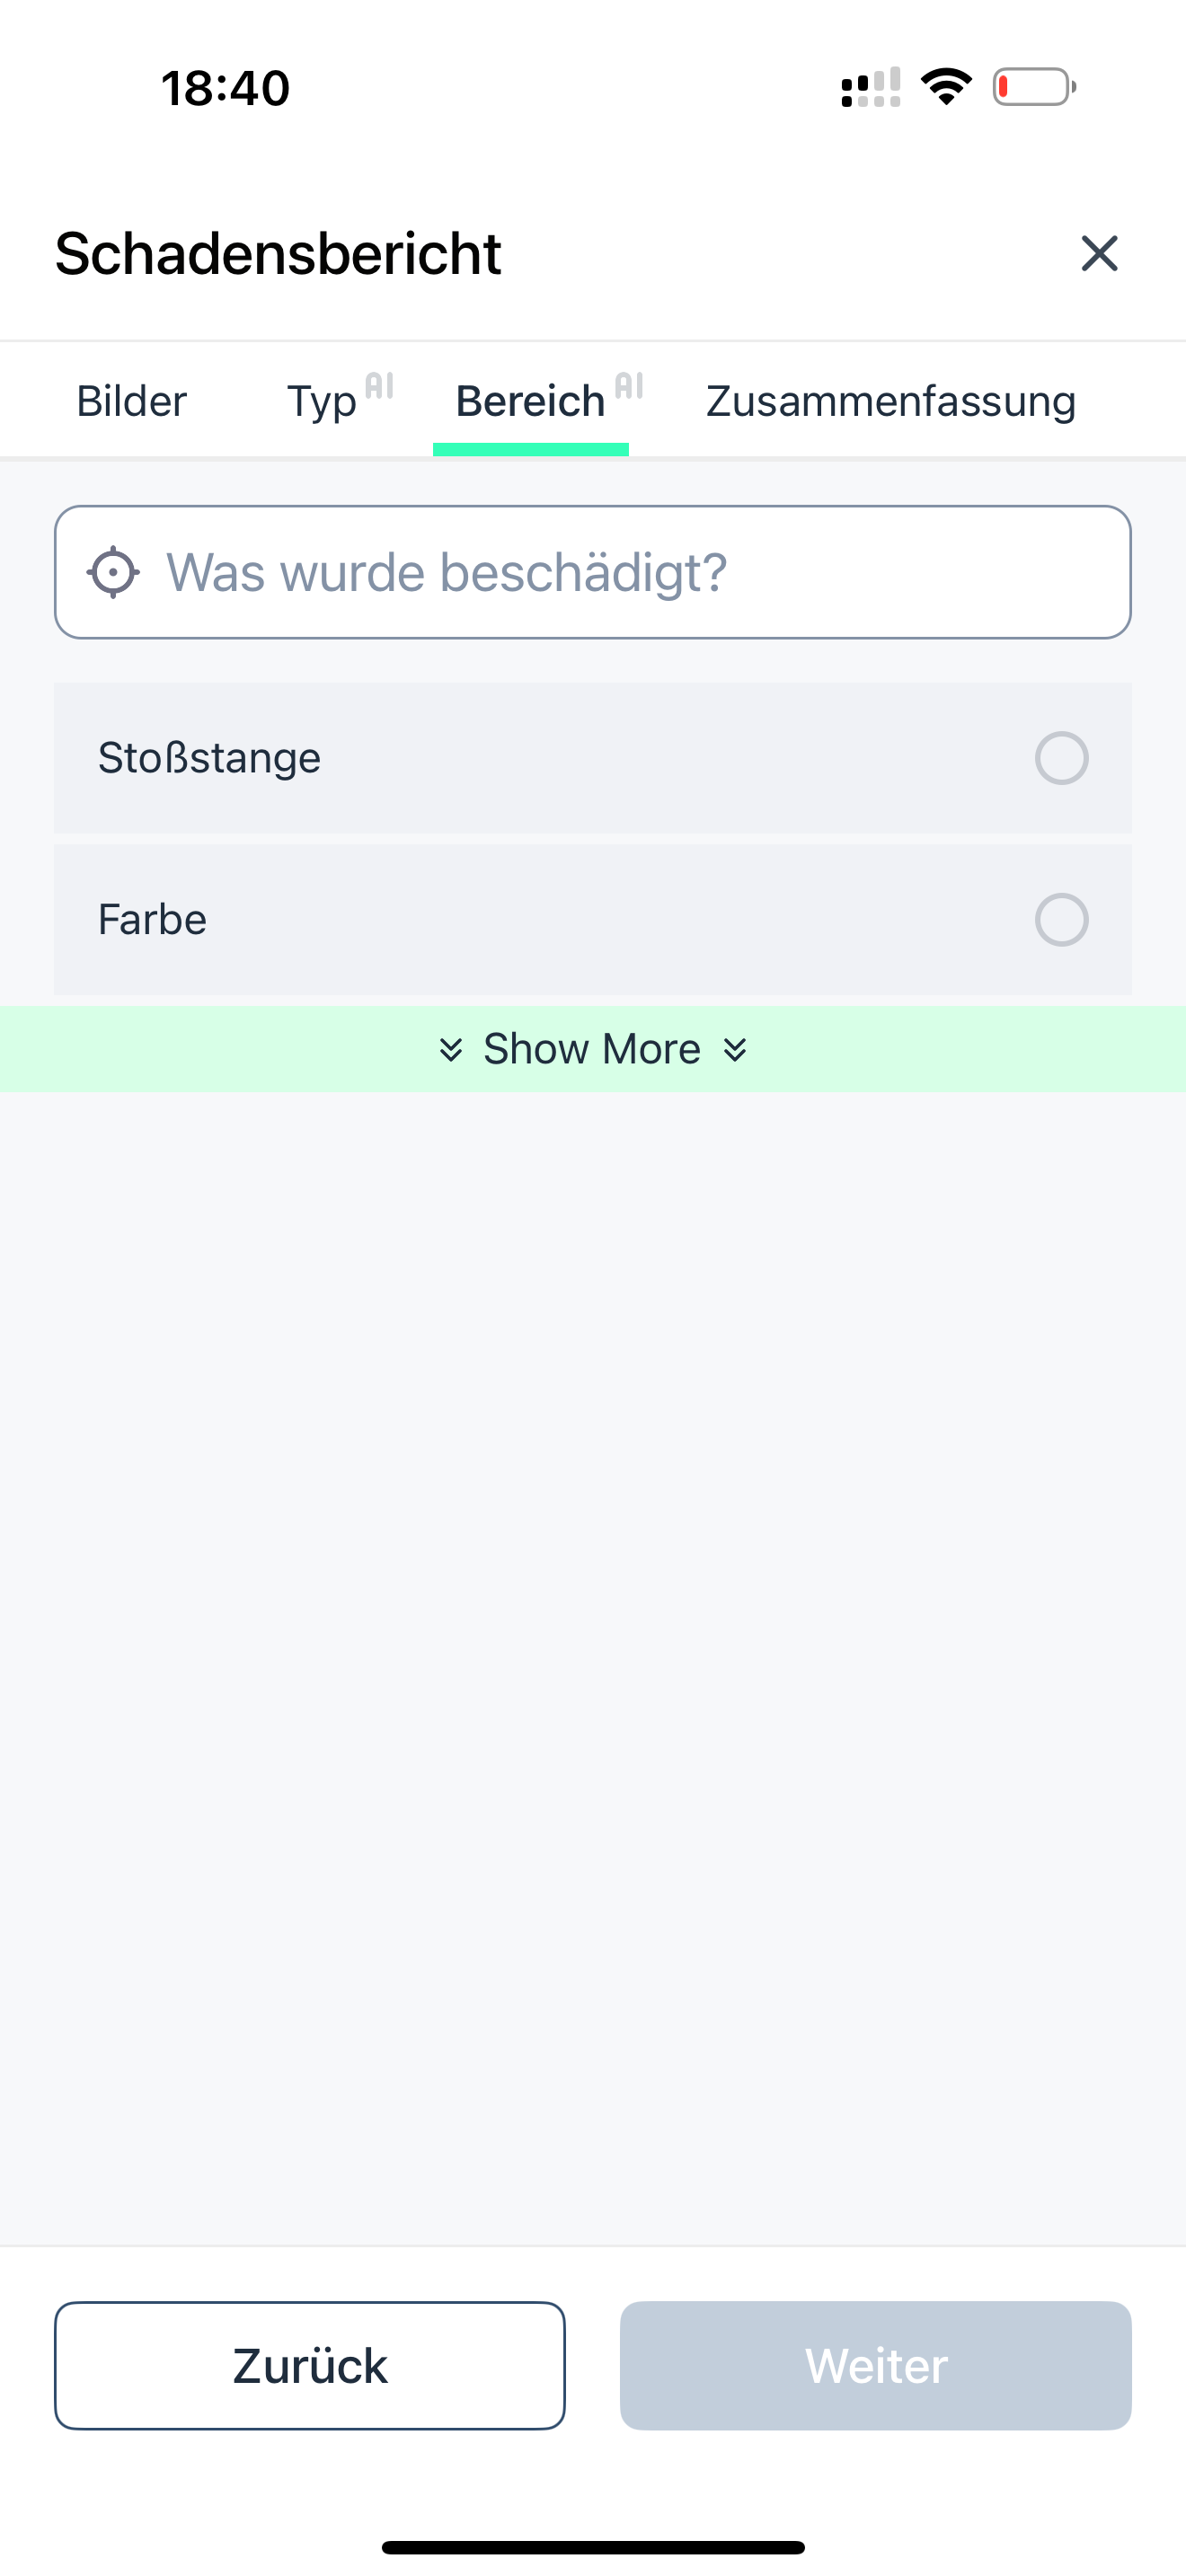
Task: Choose the Stoßstange list row
Action: click(593, 758)
